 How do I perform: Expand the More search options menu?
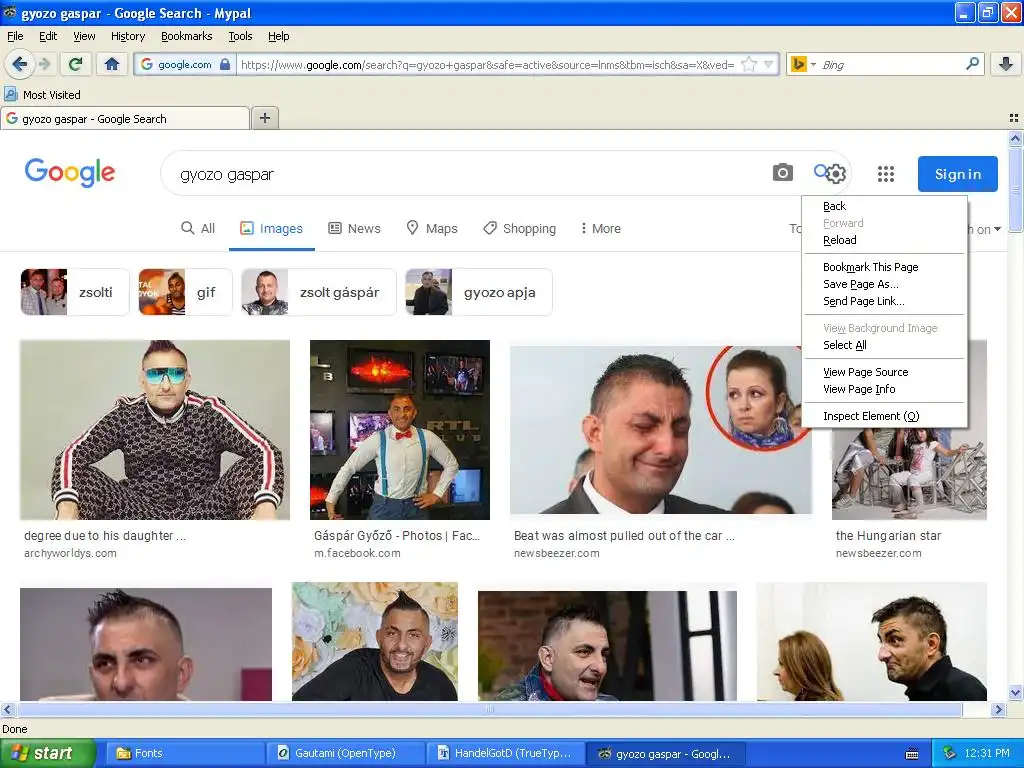(x=600, y=229)
